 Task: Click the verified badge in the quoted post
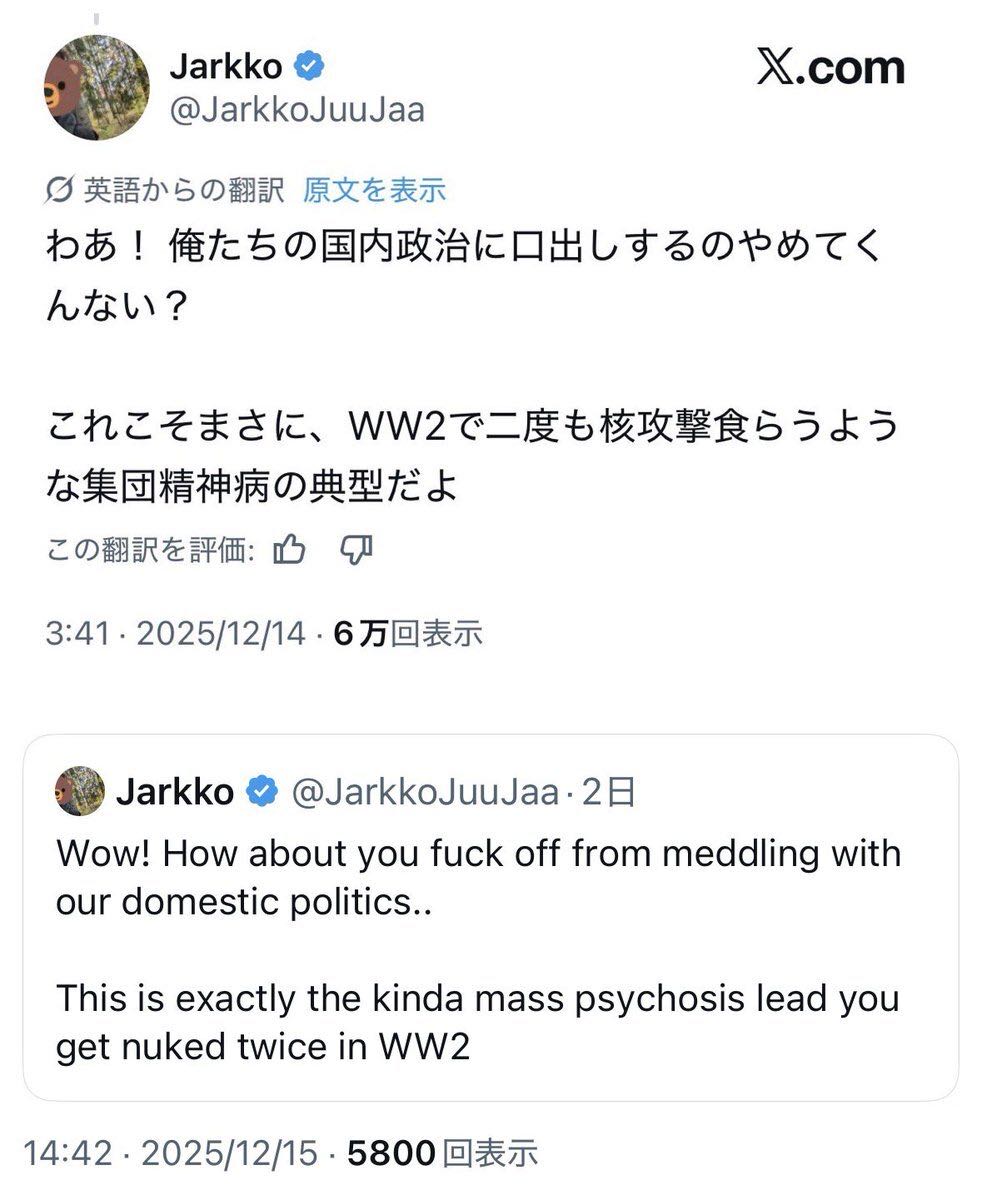(x=262, y=792)
